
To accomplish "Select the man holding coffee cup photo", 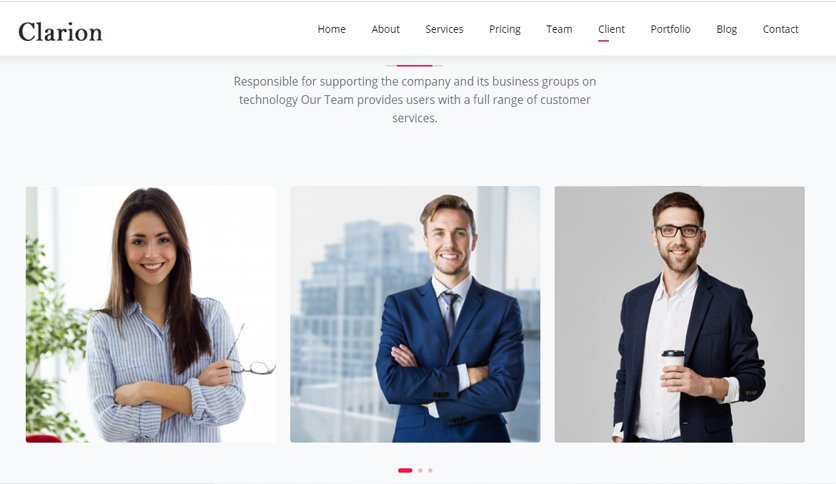I will tap(679, 314).
